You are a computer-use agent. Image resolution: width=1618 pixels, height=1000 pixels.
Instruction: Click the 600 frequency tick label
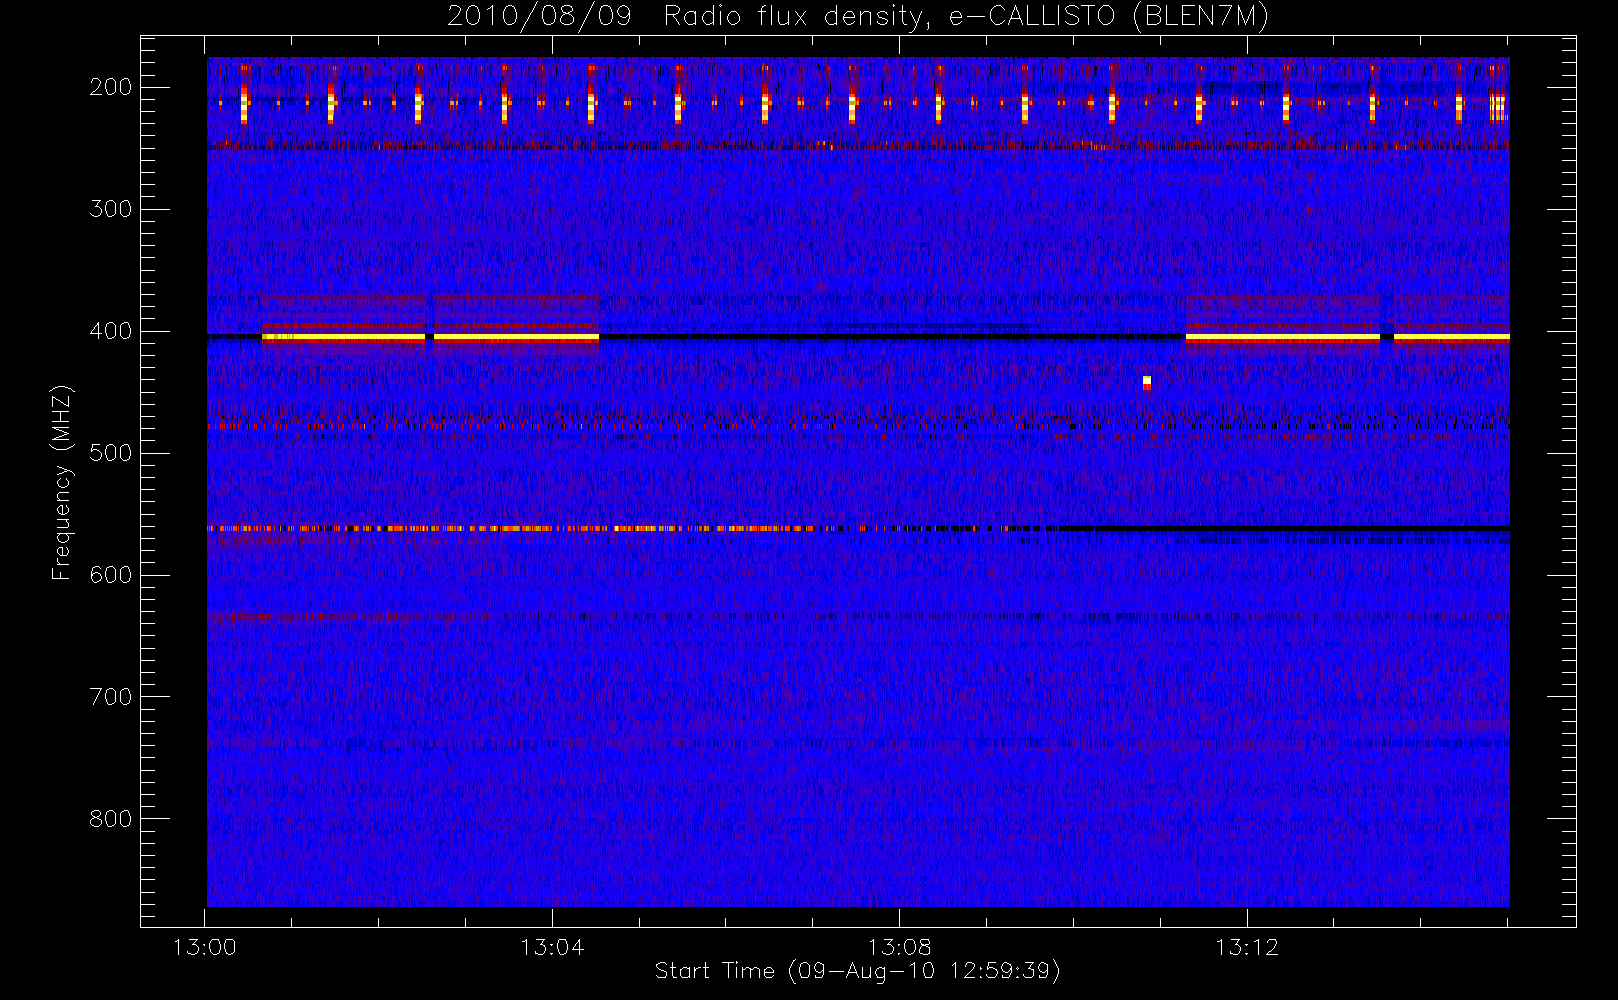pos(111,575)
